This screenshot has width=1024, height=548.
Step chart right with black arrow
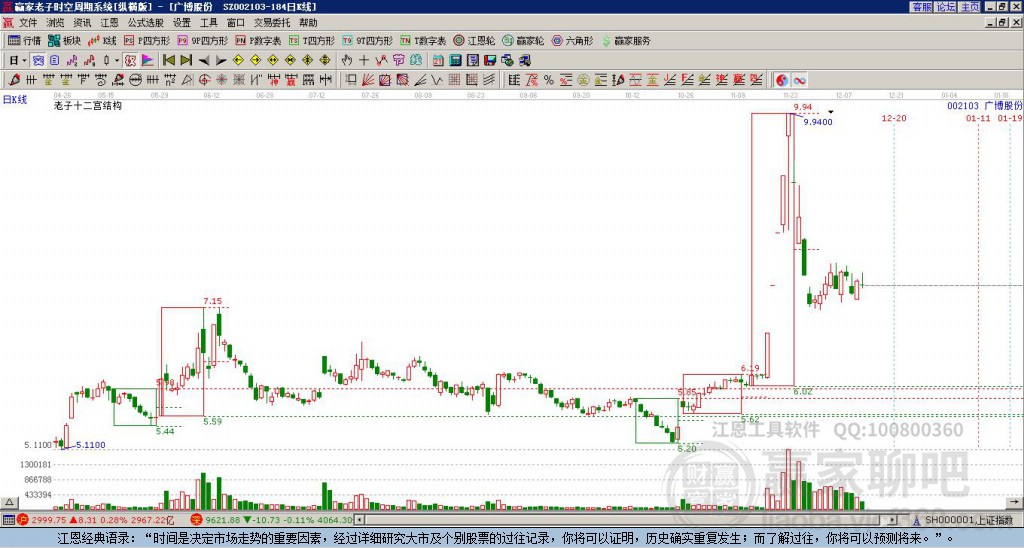[221, 61]
